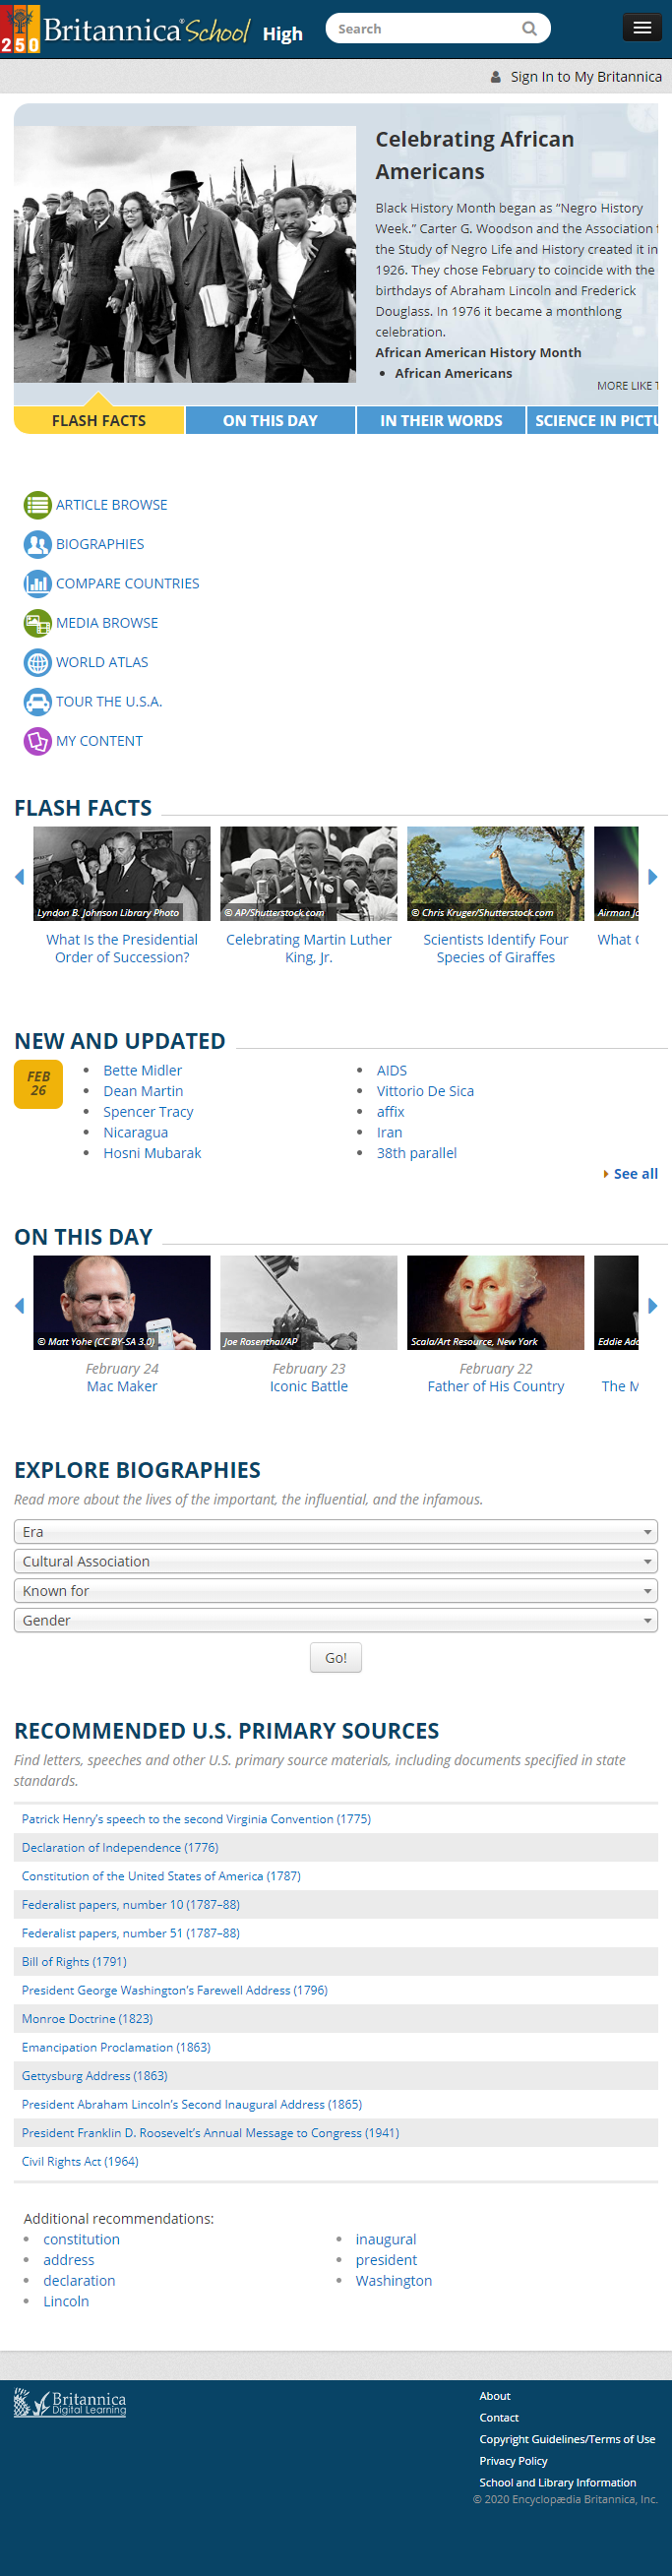Viewport: 672px width, 2576px height.
Task: Open Scientists Identify Four Species of Giraffes
Action: [495, 949]
